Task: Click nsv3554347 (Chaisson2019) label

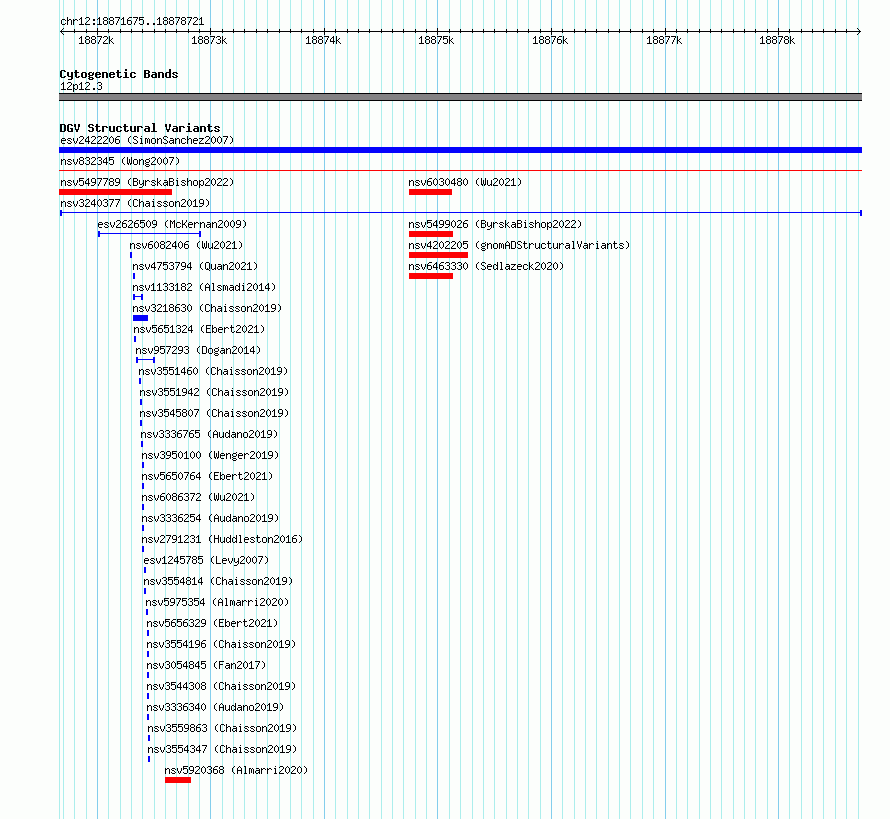Action: (222, 749)
